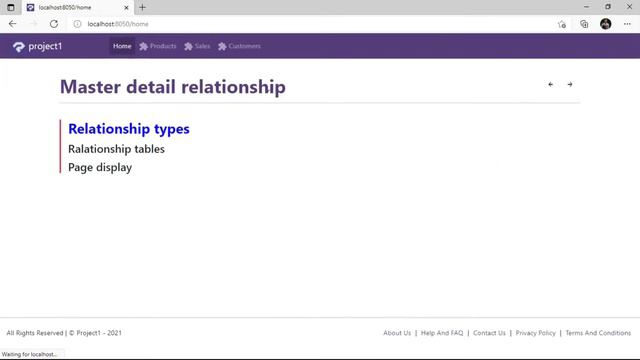Open the tab actions menu icon
The width and height of the screenshot is (640, 360).
click(11, 7)
